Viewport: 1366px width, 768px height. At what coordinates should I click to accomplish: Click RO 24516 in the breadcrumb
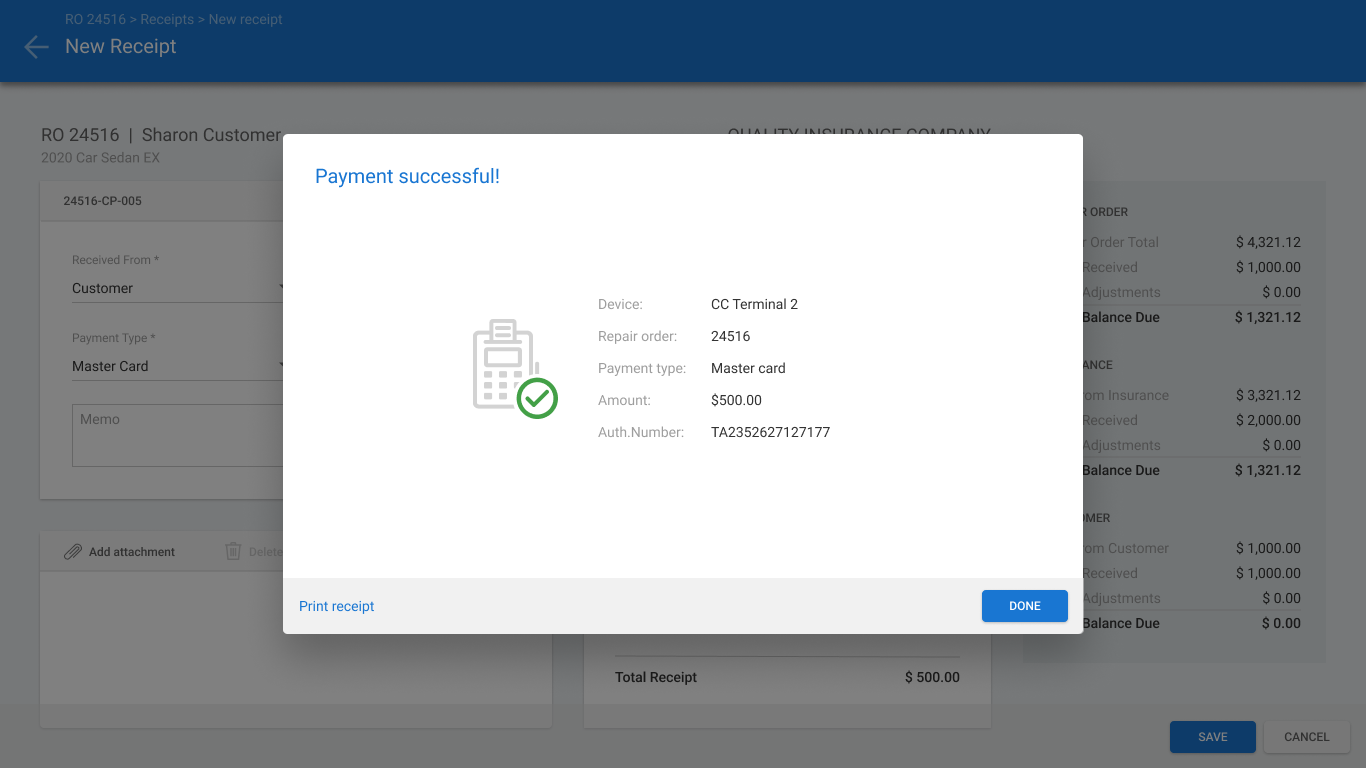click(x=96, y=19)
